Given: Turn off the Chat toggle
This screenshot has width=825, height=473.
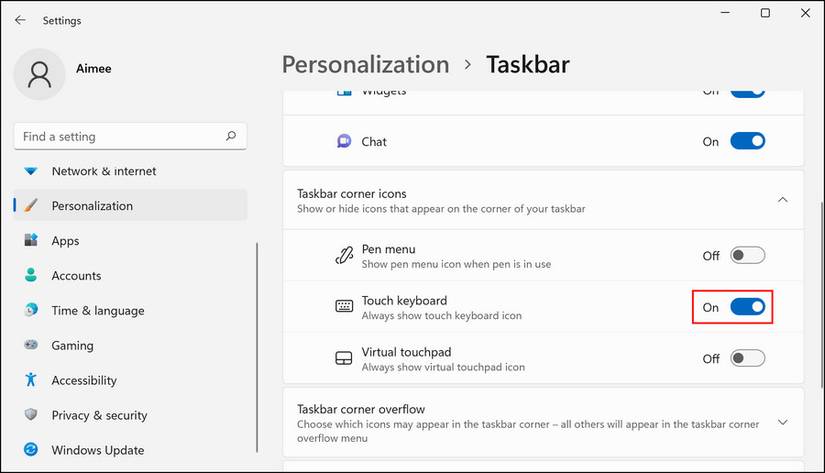Looking at the screenshot, I should 747,141.
